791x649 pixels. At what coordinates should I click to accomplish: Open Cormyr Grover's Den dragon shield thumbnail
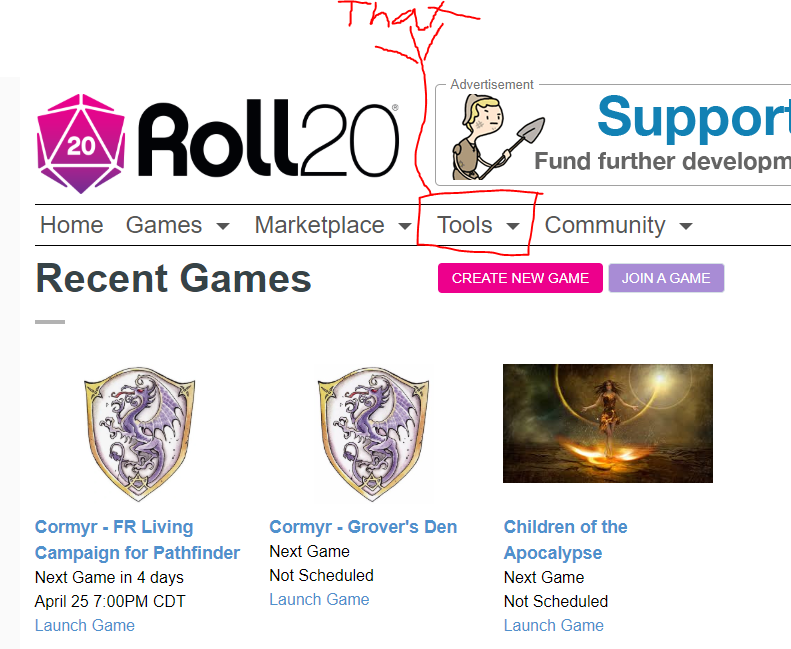point(373,434)
